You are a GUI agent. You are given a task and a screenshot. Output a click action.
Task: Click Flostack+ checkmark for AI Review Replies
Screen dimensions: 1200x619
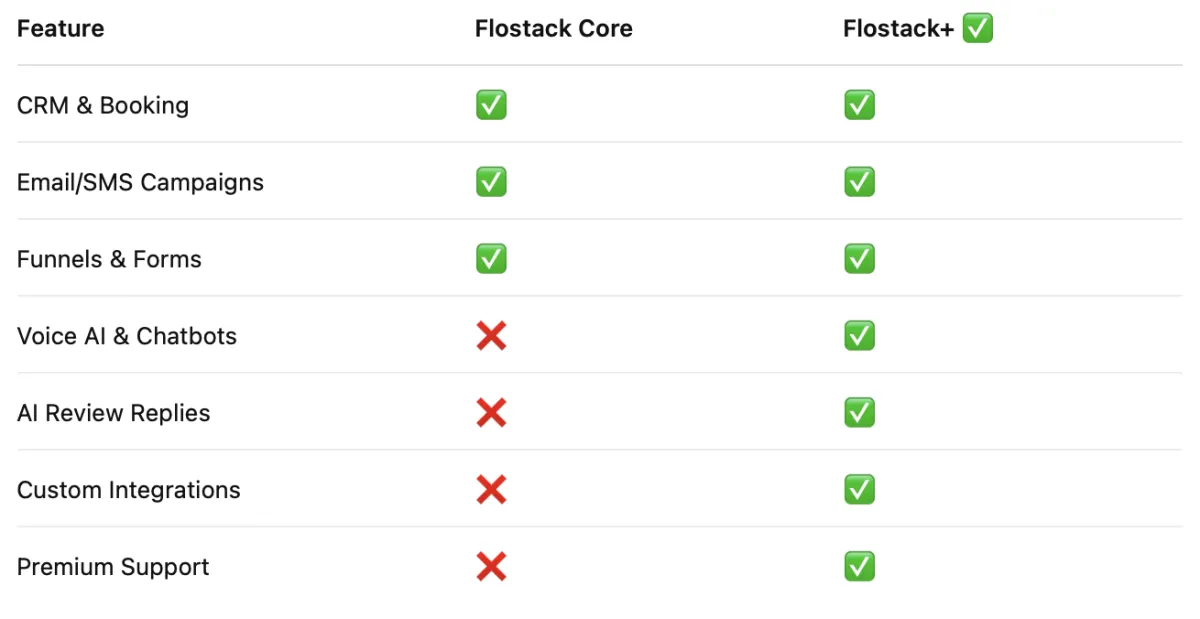(859, 413)
